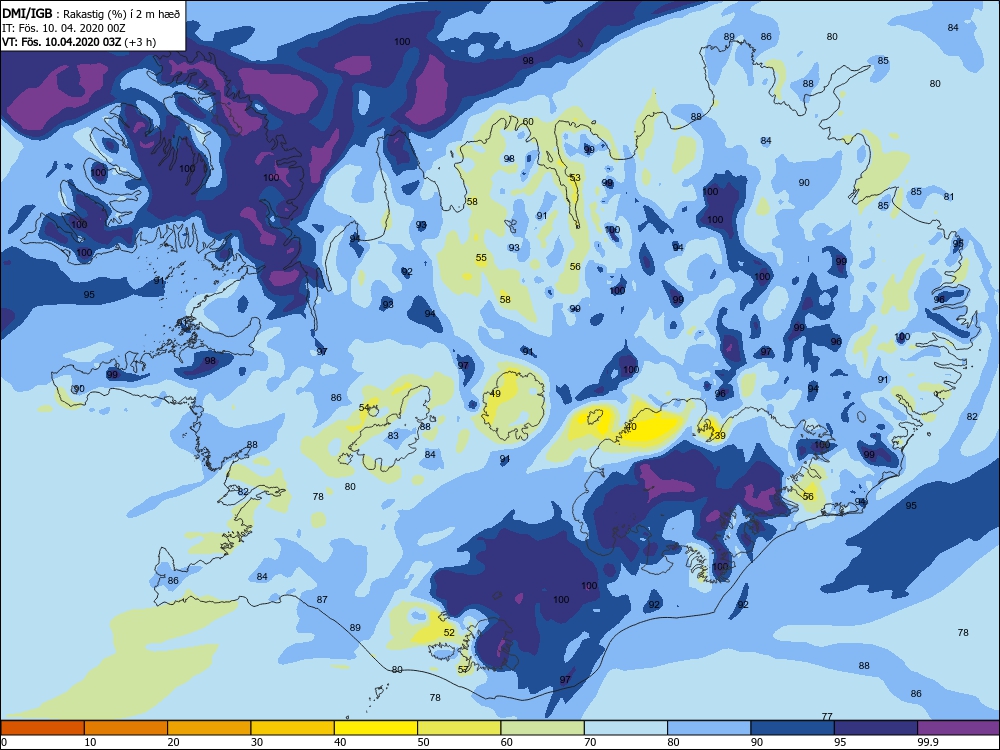Click the 83 humidity value on the map

click(x=393, y=436)
